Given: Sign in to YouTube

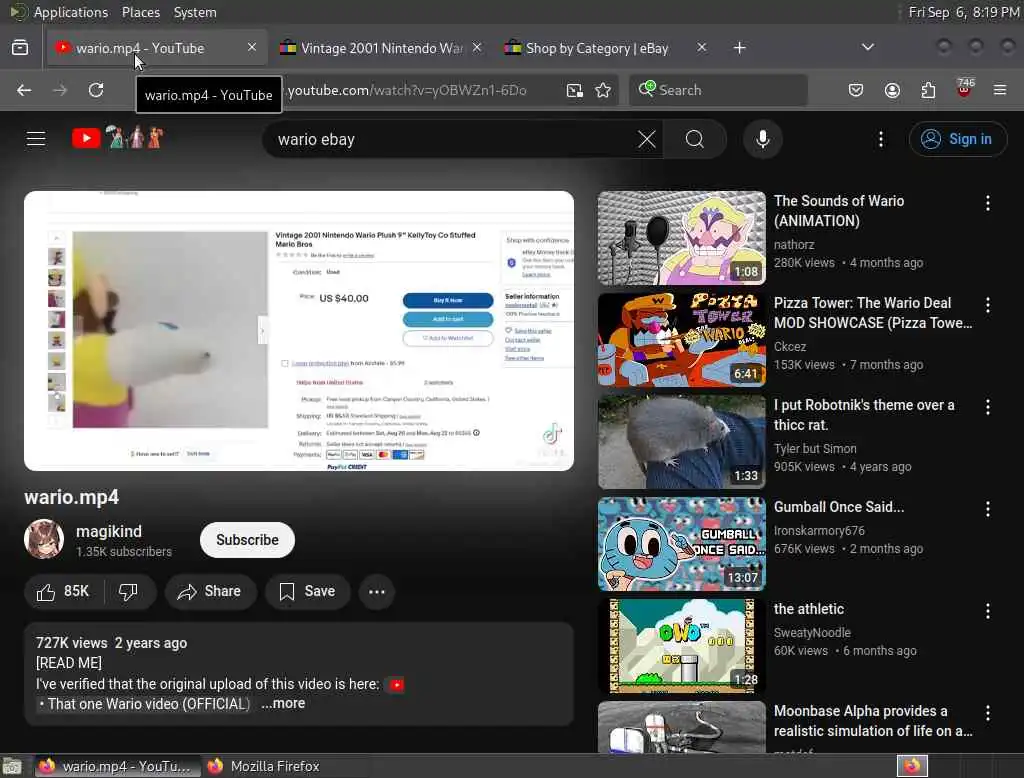Looking at the screenshot, I should point(957,139).
